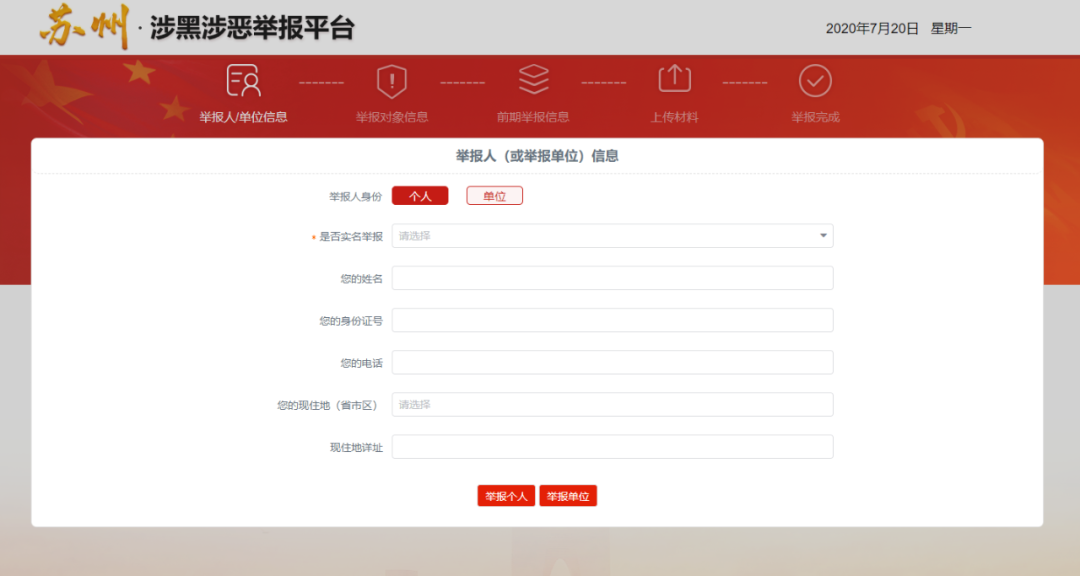The image size is (1080, 576).
Task: Click the dropdown arrow of 是否实名举报
Action: (823, 236)
